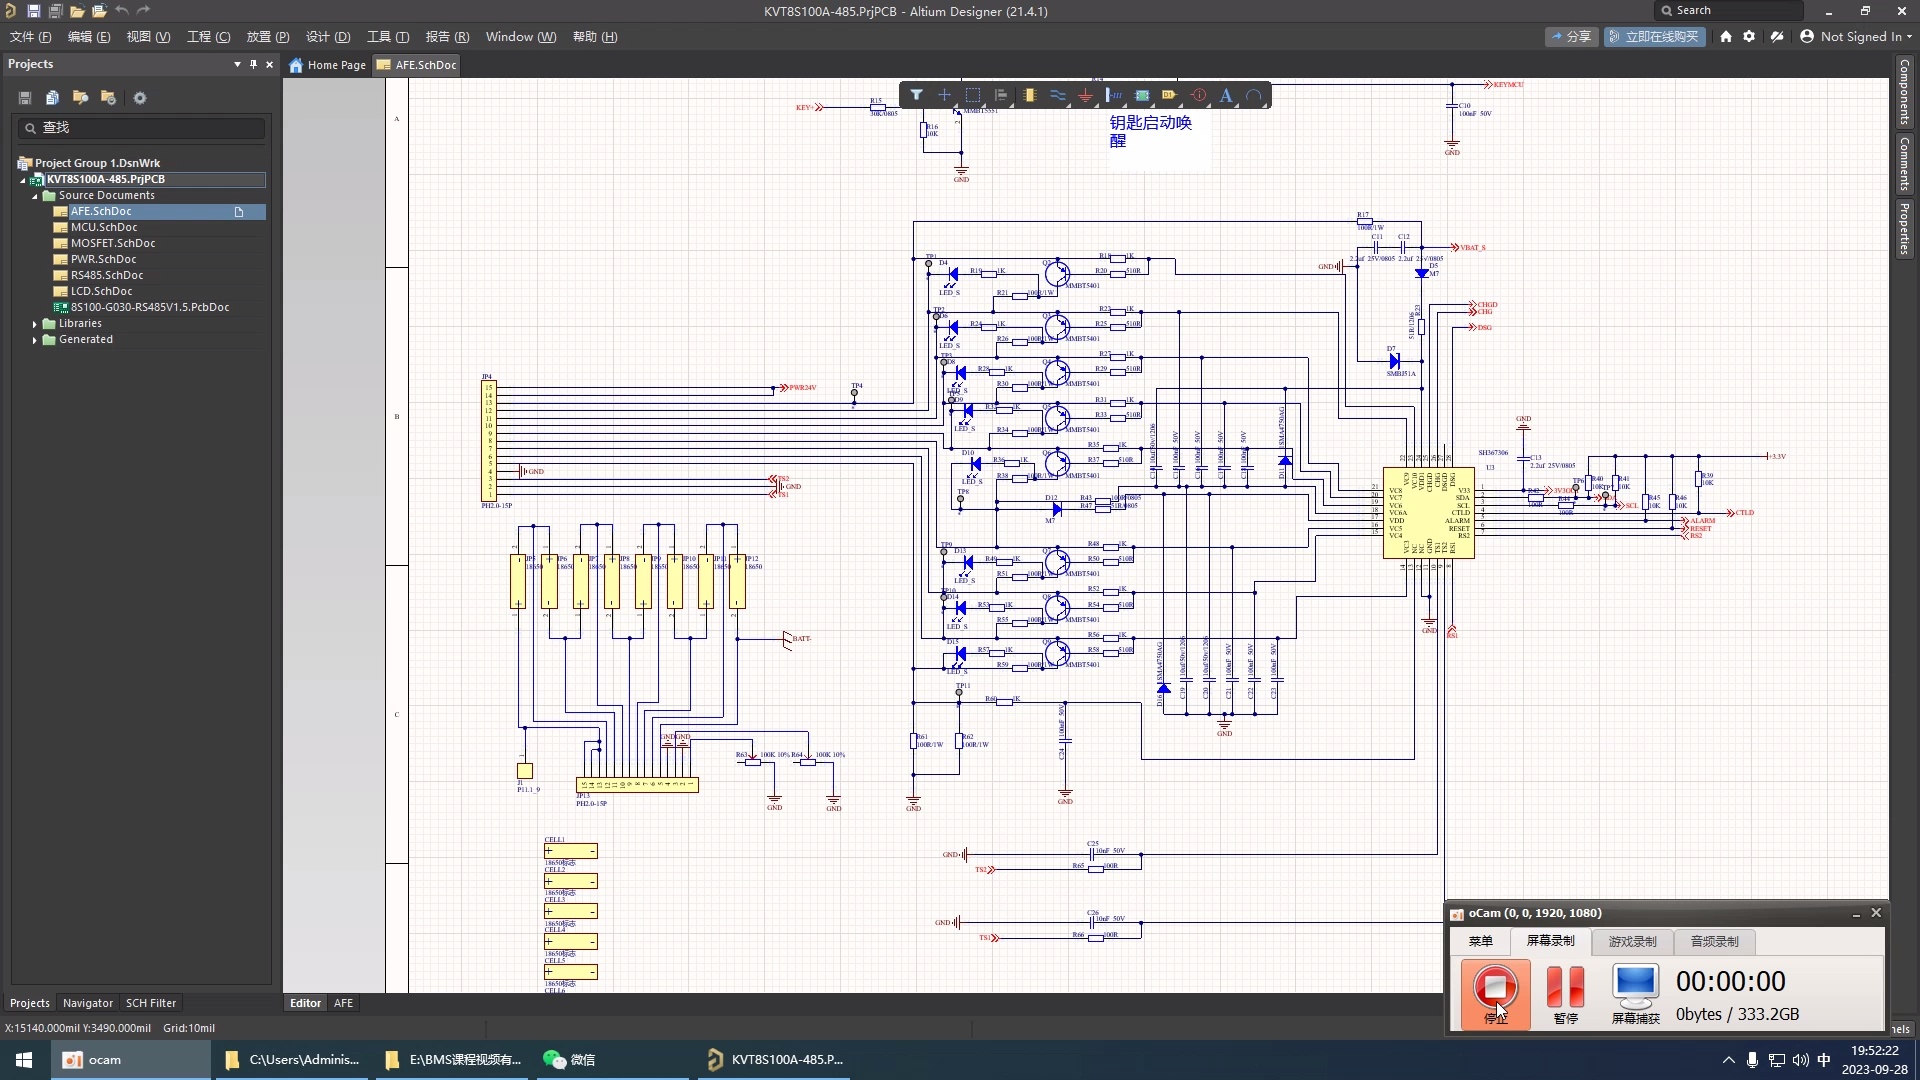Viewport: 1920px width, 1080px height.
Task: Open the 设计 (D) menu
Action: click(328, 37)
